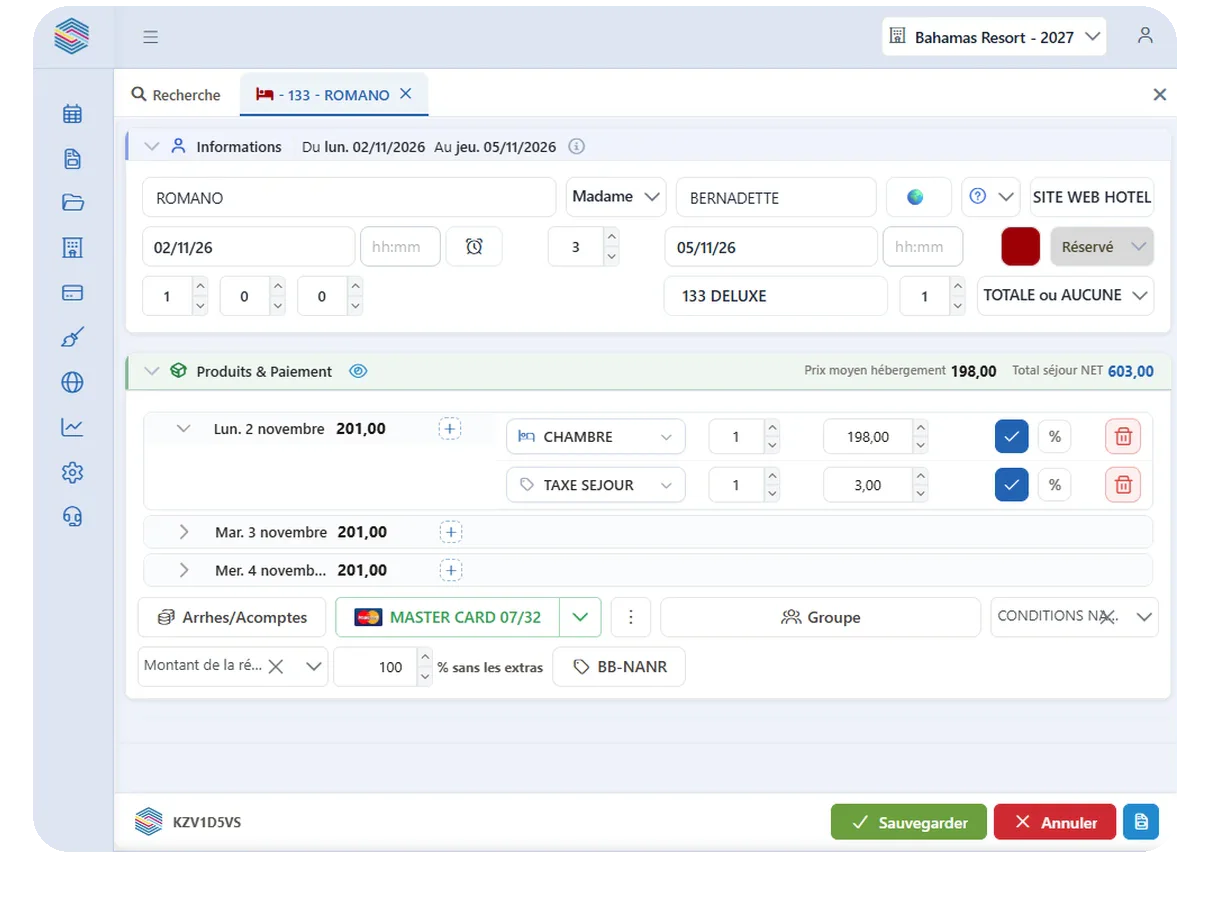Close the 133 - ROMANO tab
The image size is (1210, 921).
(x=406, y=93)
